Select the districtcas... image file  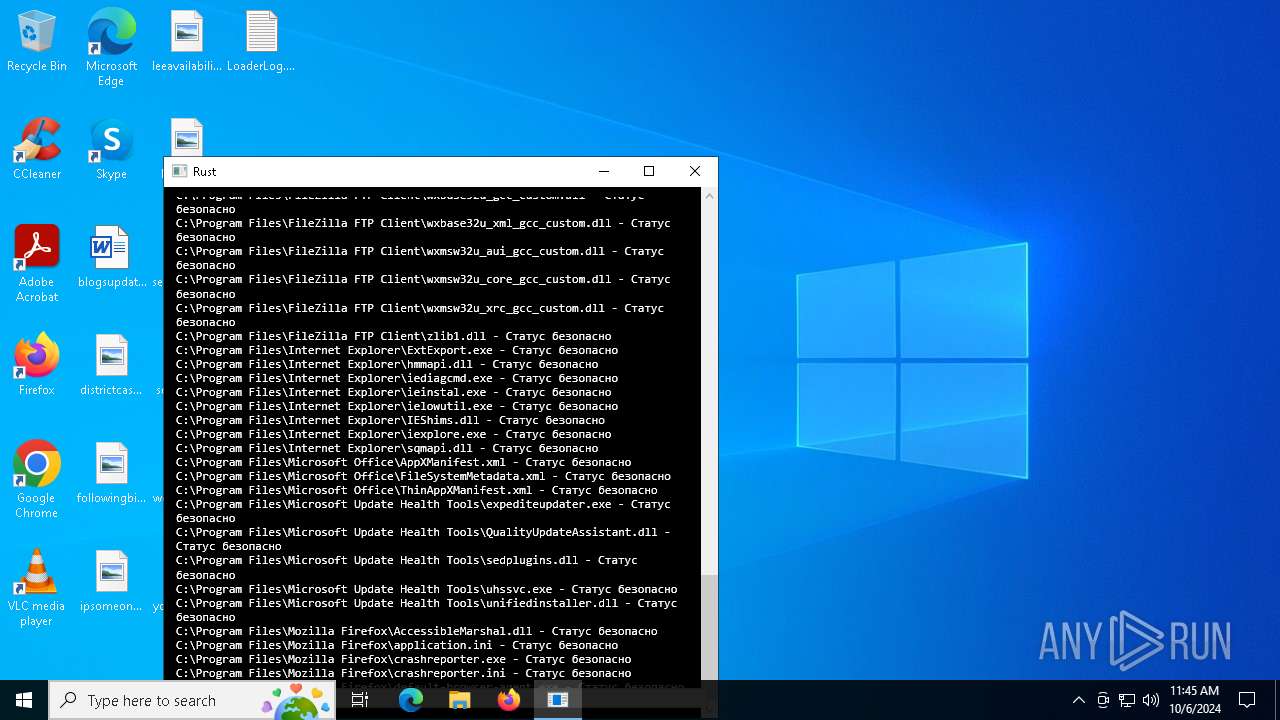coord(111,366)
